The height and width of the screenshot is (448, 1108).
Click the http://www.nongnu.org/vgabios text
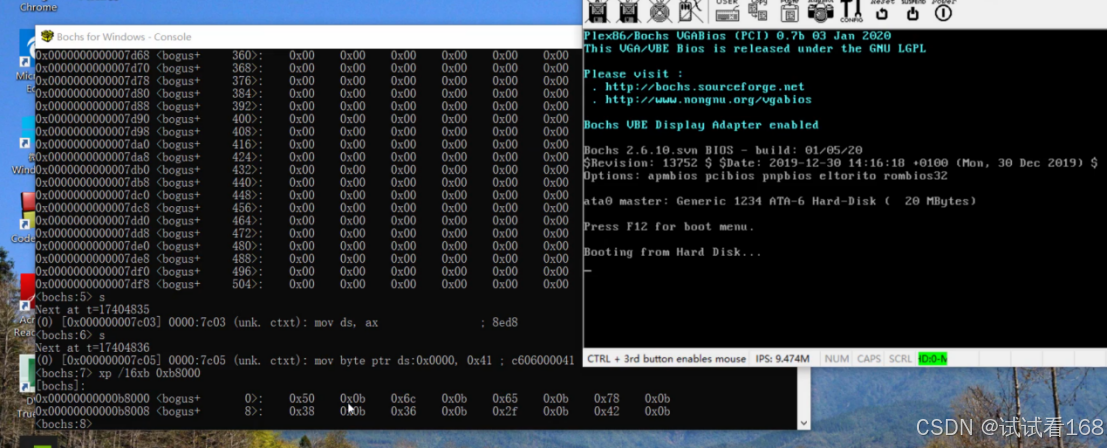708,100
